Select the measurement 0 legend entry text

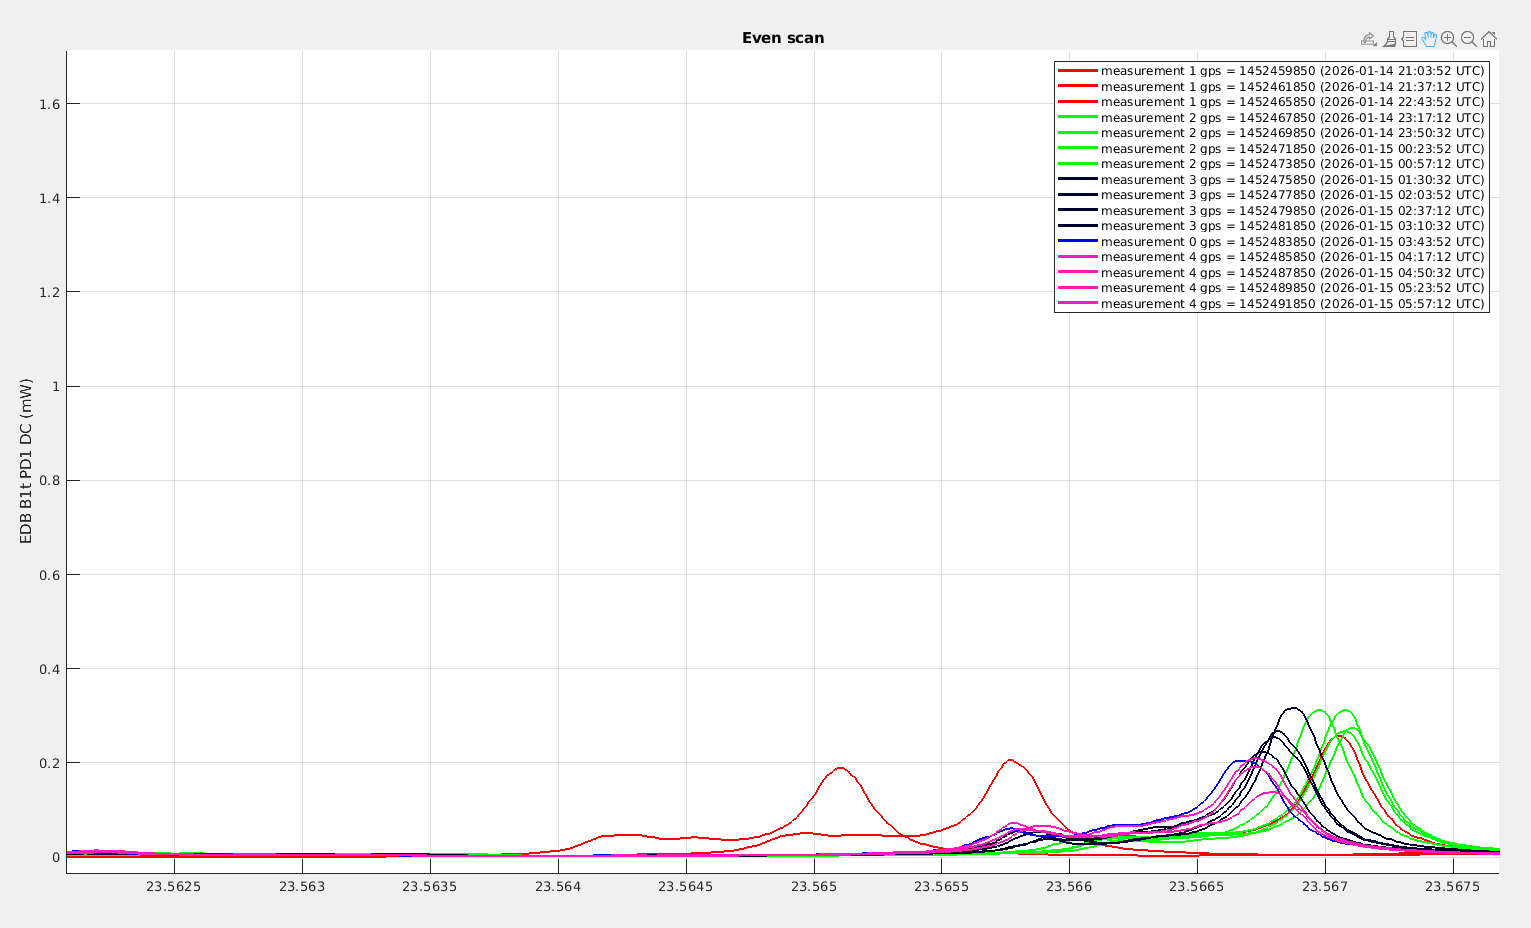[1292, 242]
